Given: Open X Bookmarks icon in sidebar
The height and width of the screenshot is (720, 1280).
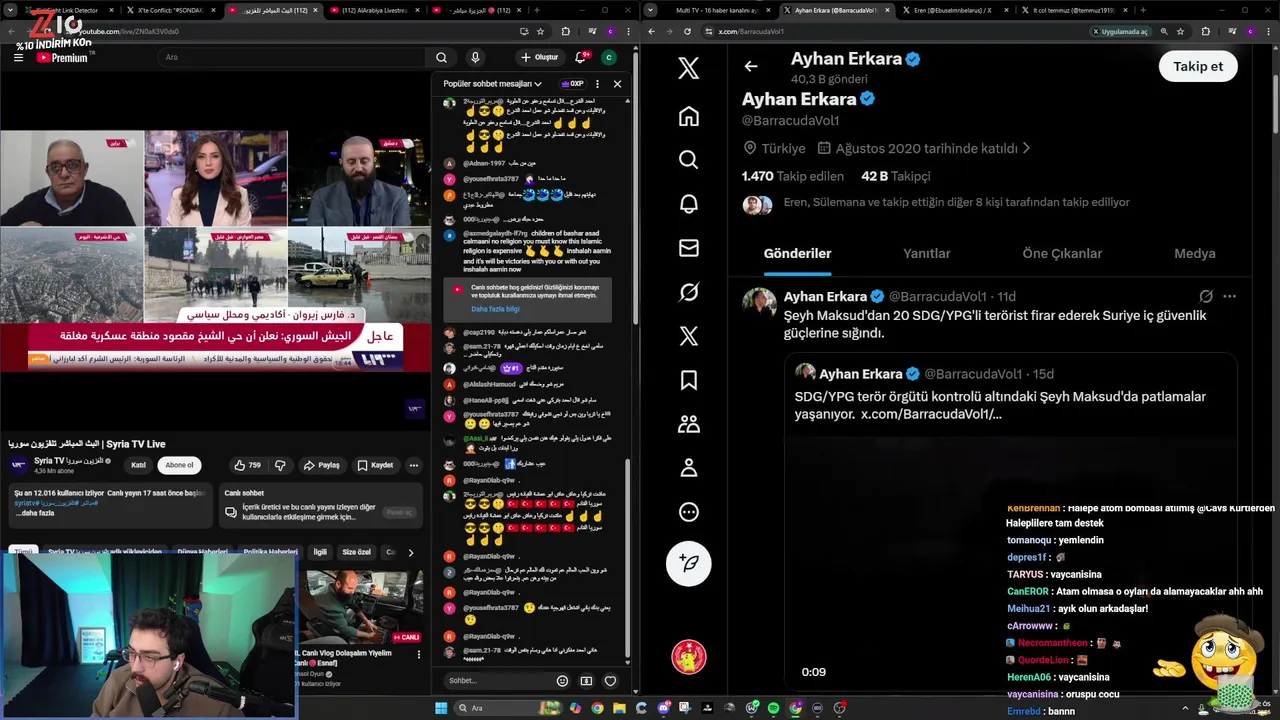Looking at the screenshot, I should point(688,380).
